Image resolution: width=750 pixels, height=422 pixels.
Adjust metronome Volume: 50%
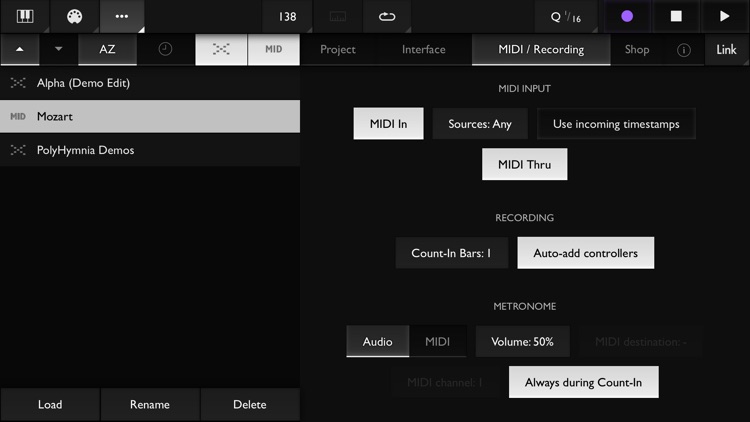[x=522, y=341]
